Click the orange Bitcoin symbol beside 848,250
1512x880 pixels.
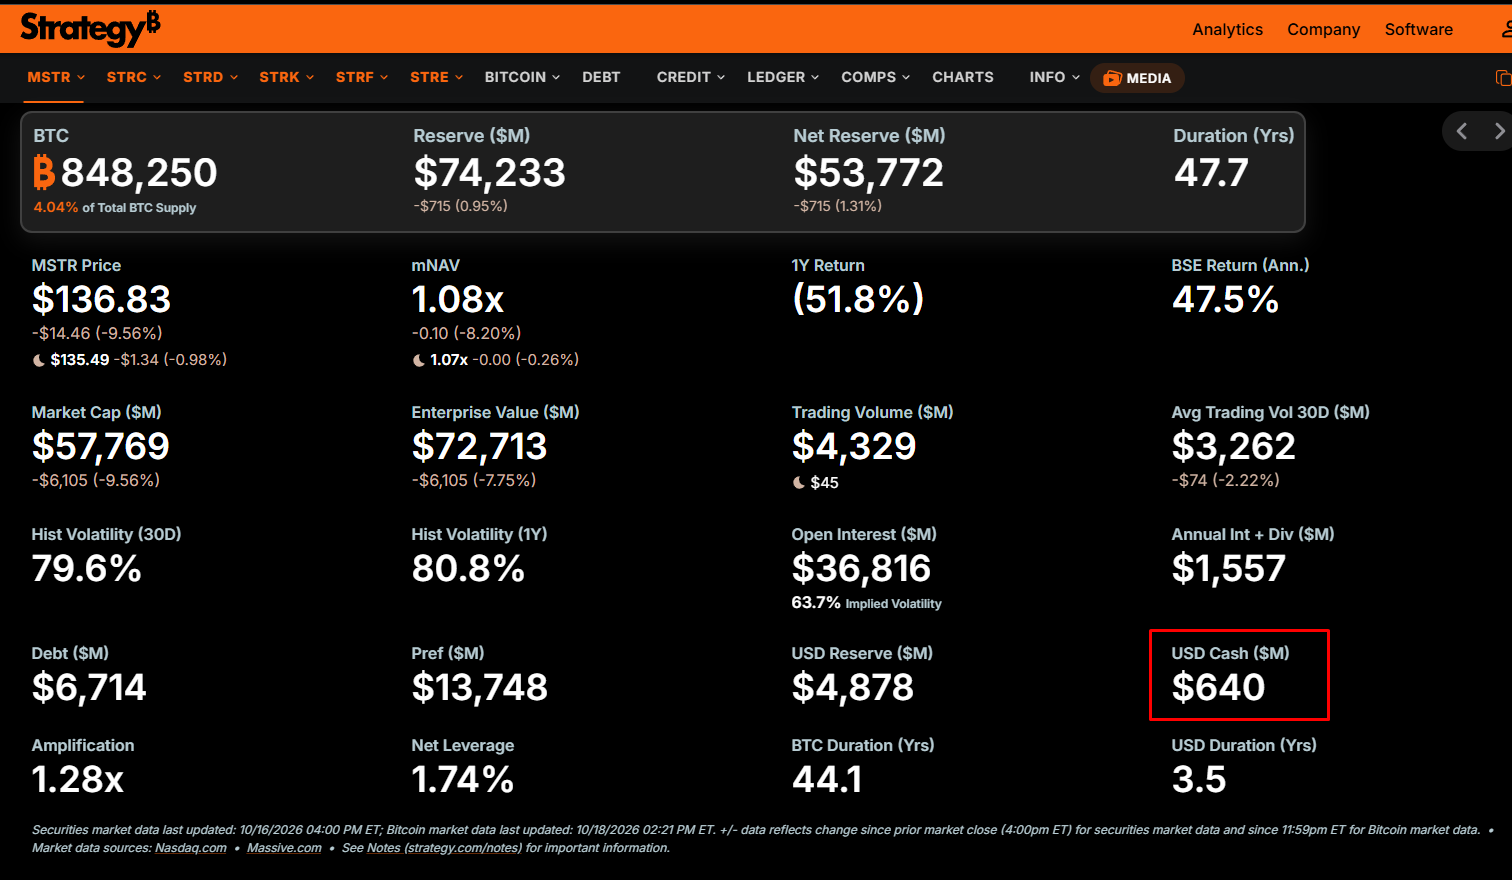pos(44,172)
